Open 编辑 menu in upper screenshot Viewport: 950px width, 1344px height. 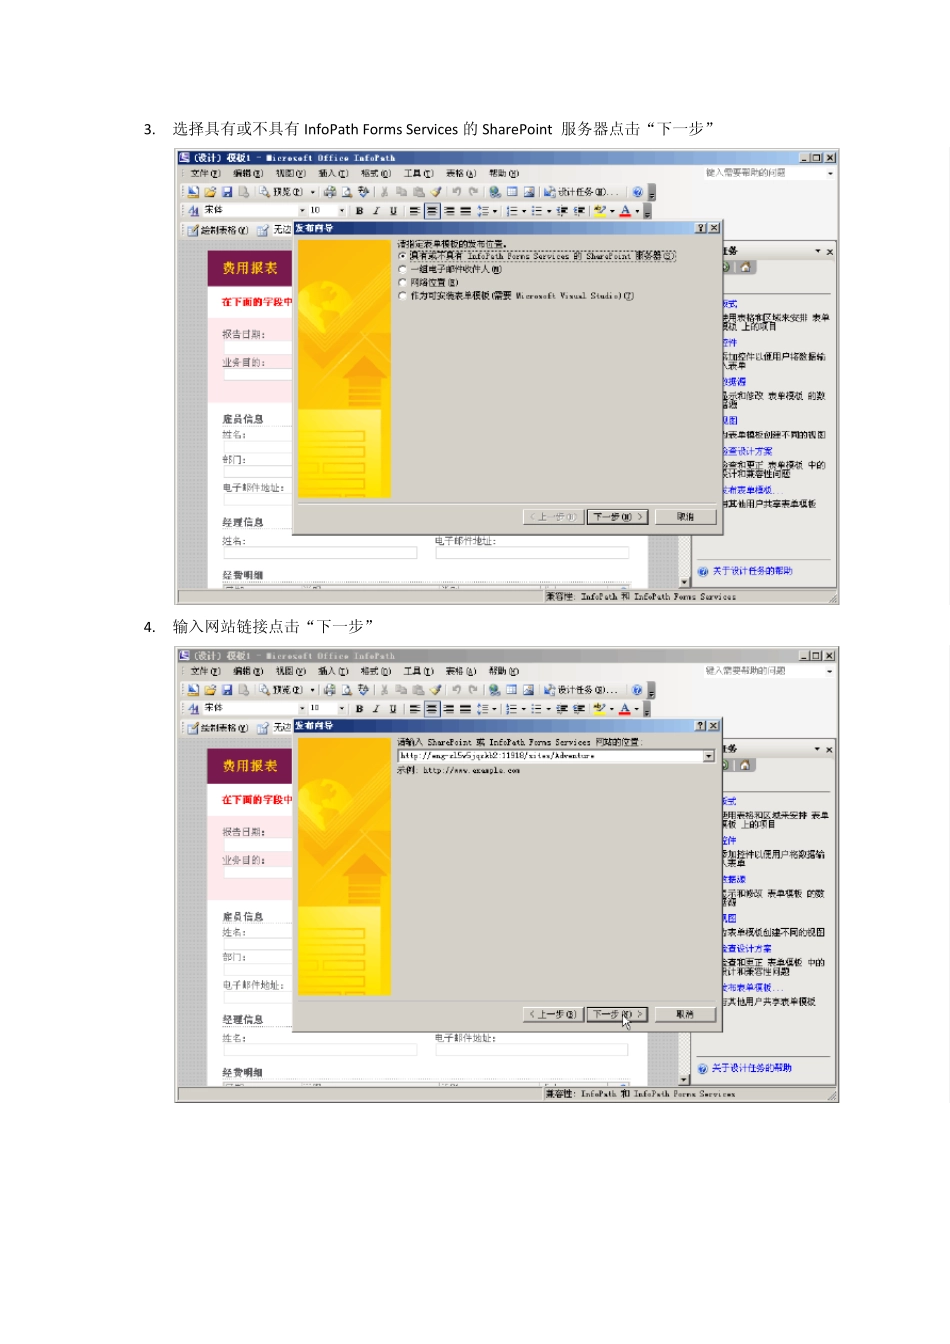click(248, 173)
